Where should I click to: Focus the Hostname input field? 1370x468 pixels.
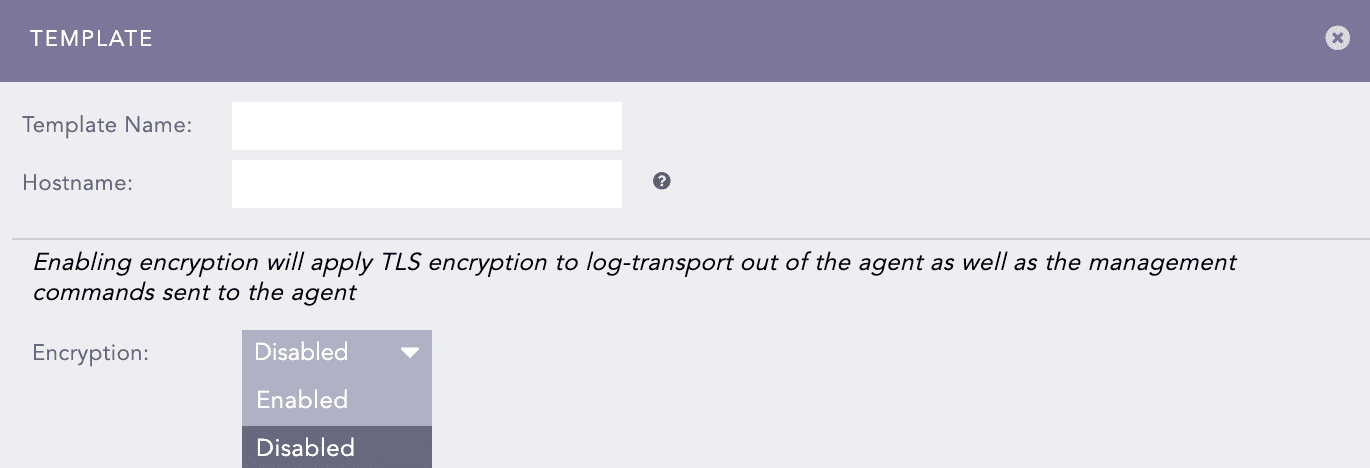click(426, 184)
